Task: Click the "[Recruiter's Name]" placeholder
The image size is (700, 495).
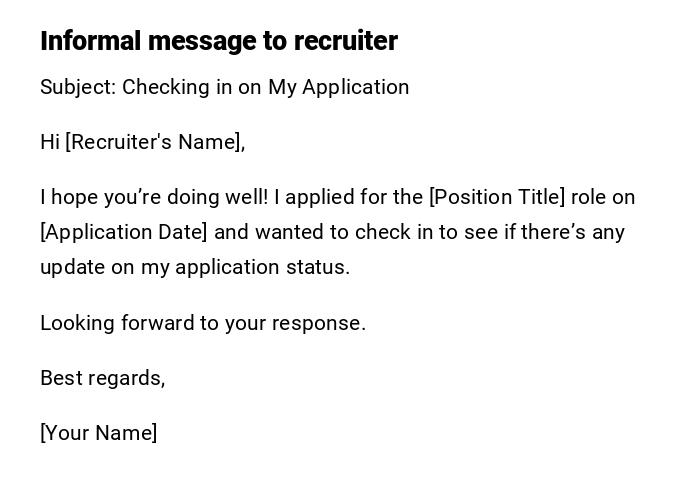Action: pyautogui.click(x=155, y=142)
